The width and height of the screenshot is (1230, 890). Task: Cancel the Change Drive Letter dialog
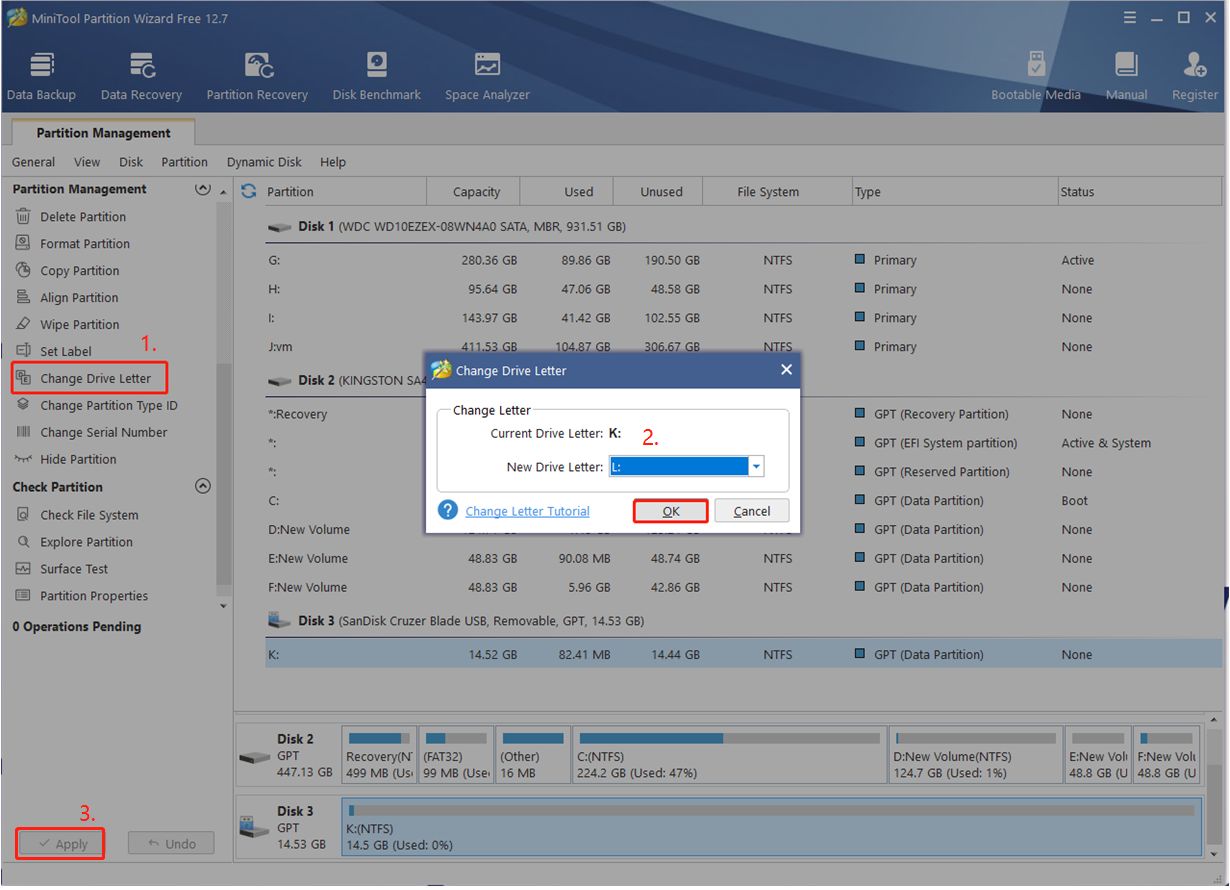[751, 511]
